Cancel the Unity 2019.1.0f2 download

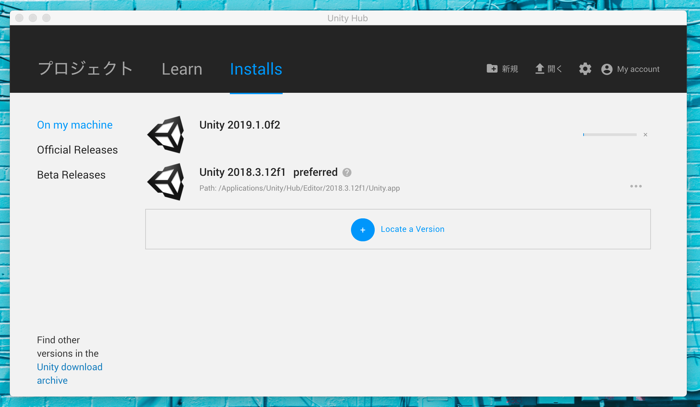(x=645, y=134)
